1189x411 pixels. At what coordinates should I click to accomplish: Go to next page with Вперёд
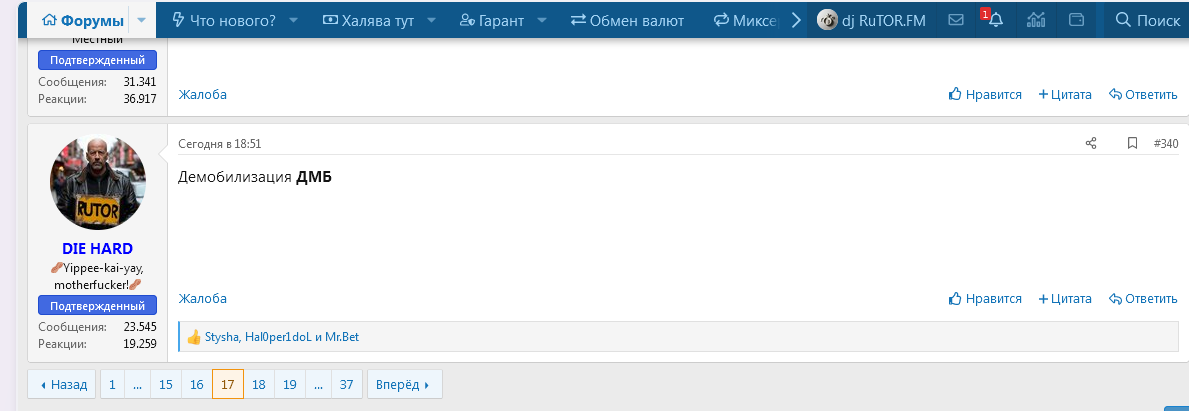(x=404, y=384)
